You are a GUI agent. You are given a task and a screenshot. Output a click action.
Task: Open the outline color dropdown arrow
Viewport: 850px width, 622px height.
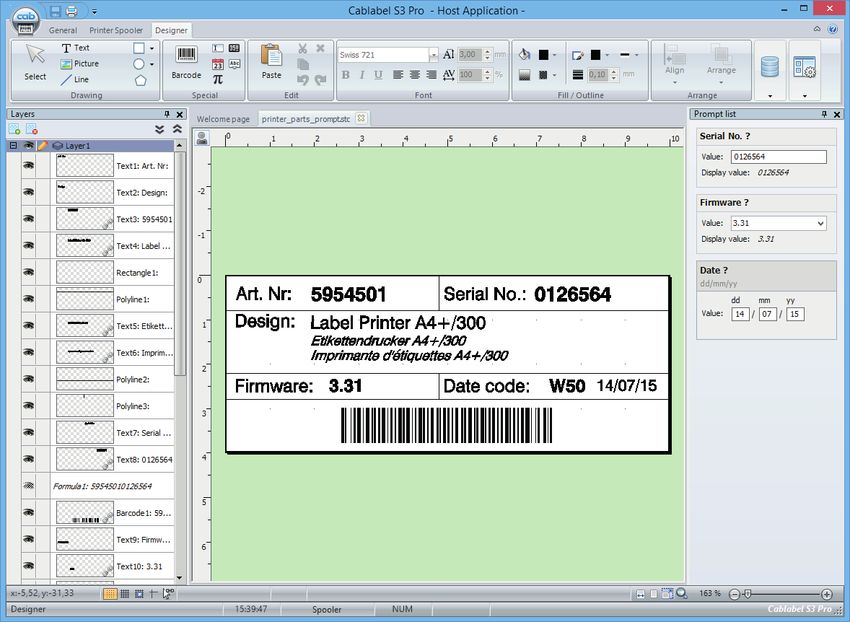tap(607, 55)
